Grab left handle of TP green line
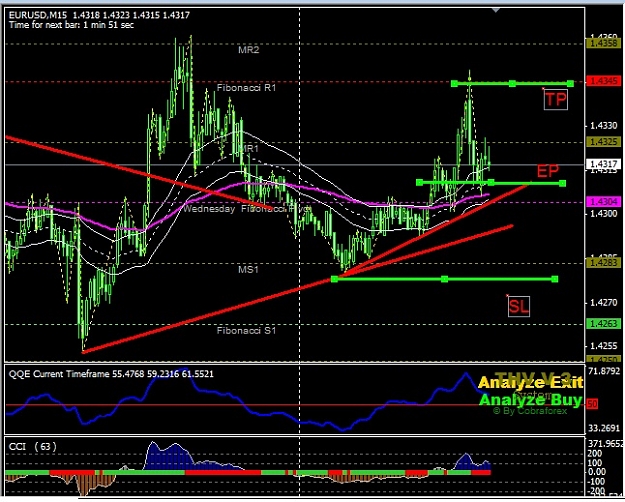 tap(454, 83)
